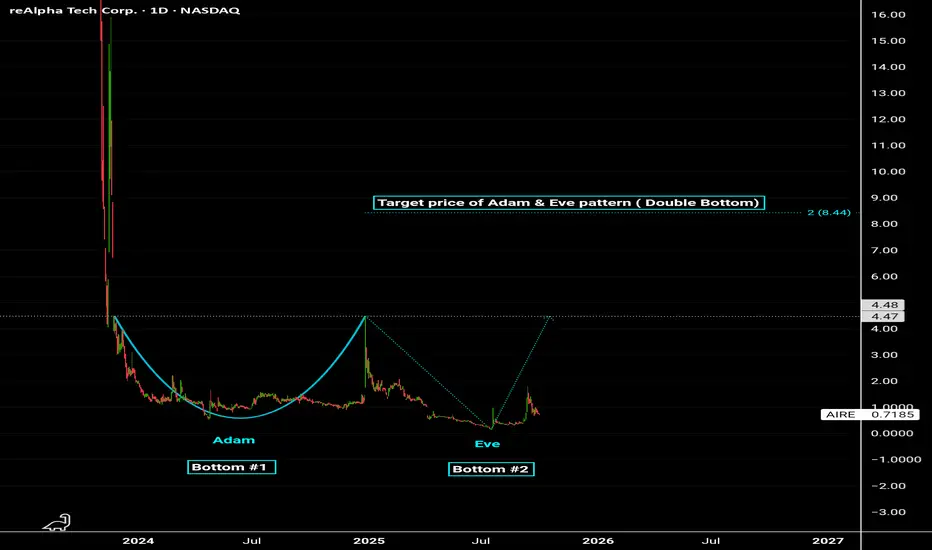Select the '2 (8.44)' target level label
Screen dimensions: 932x550
coord(829,212)
